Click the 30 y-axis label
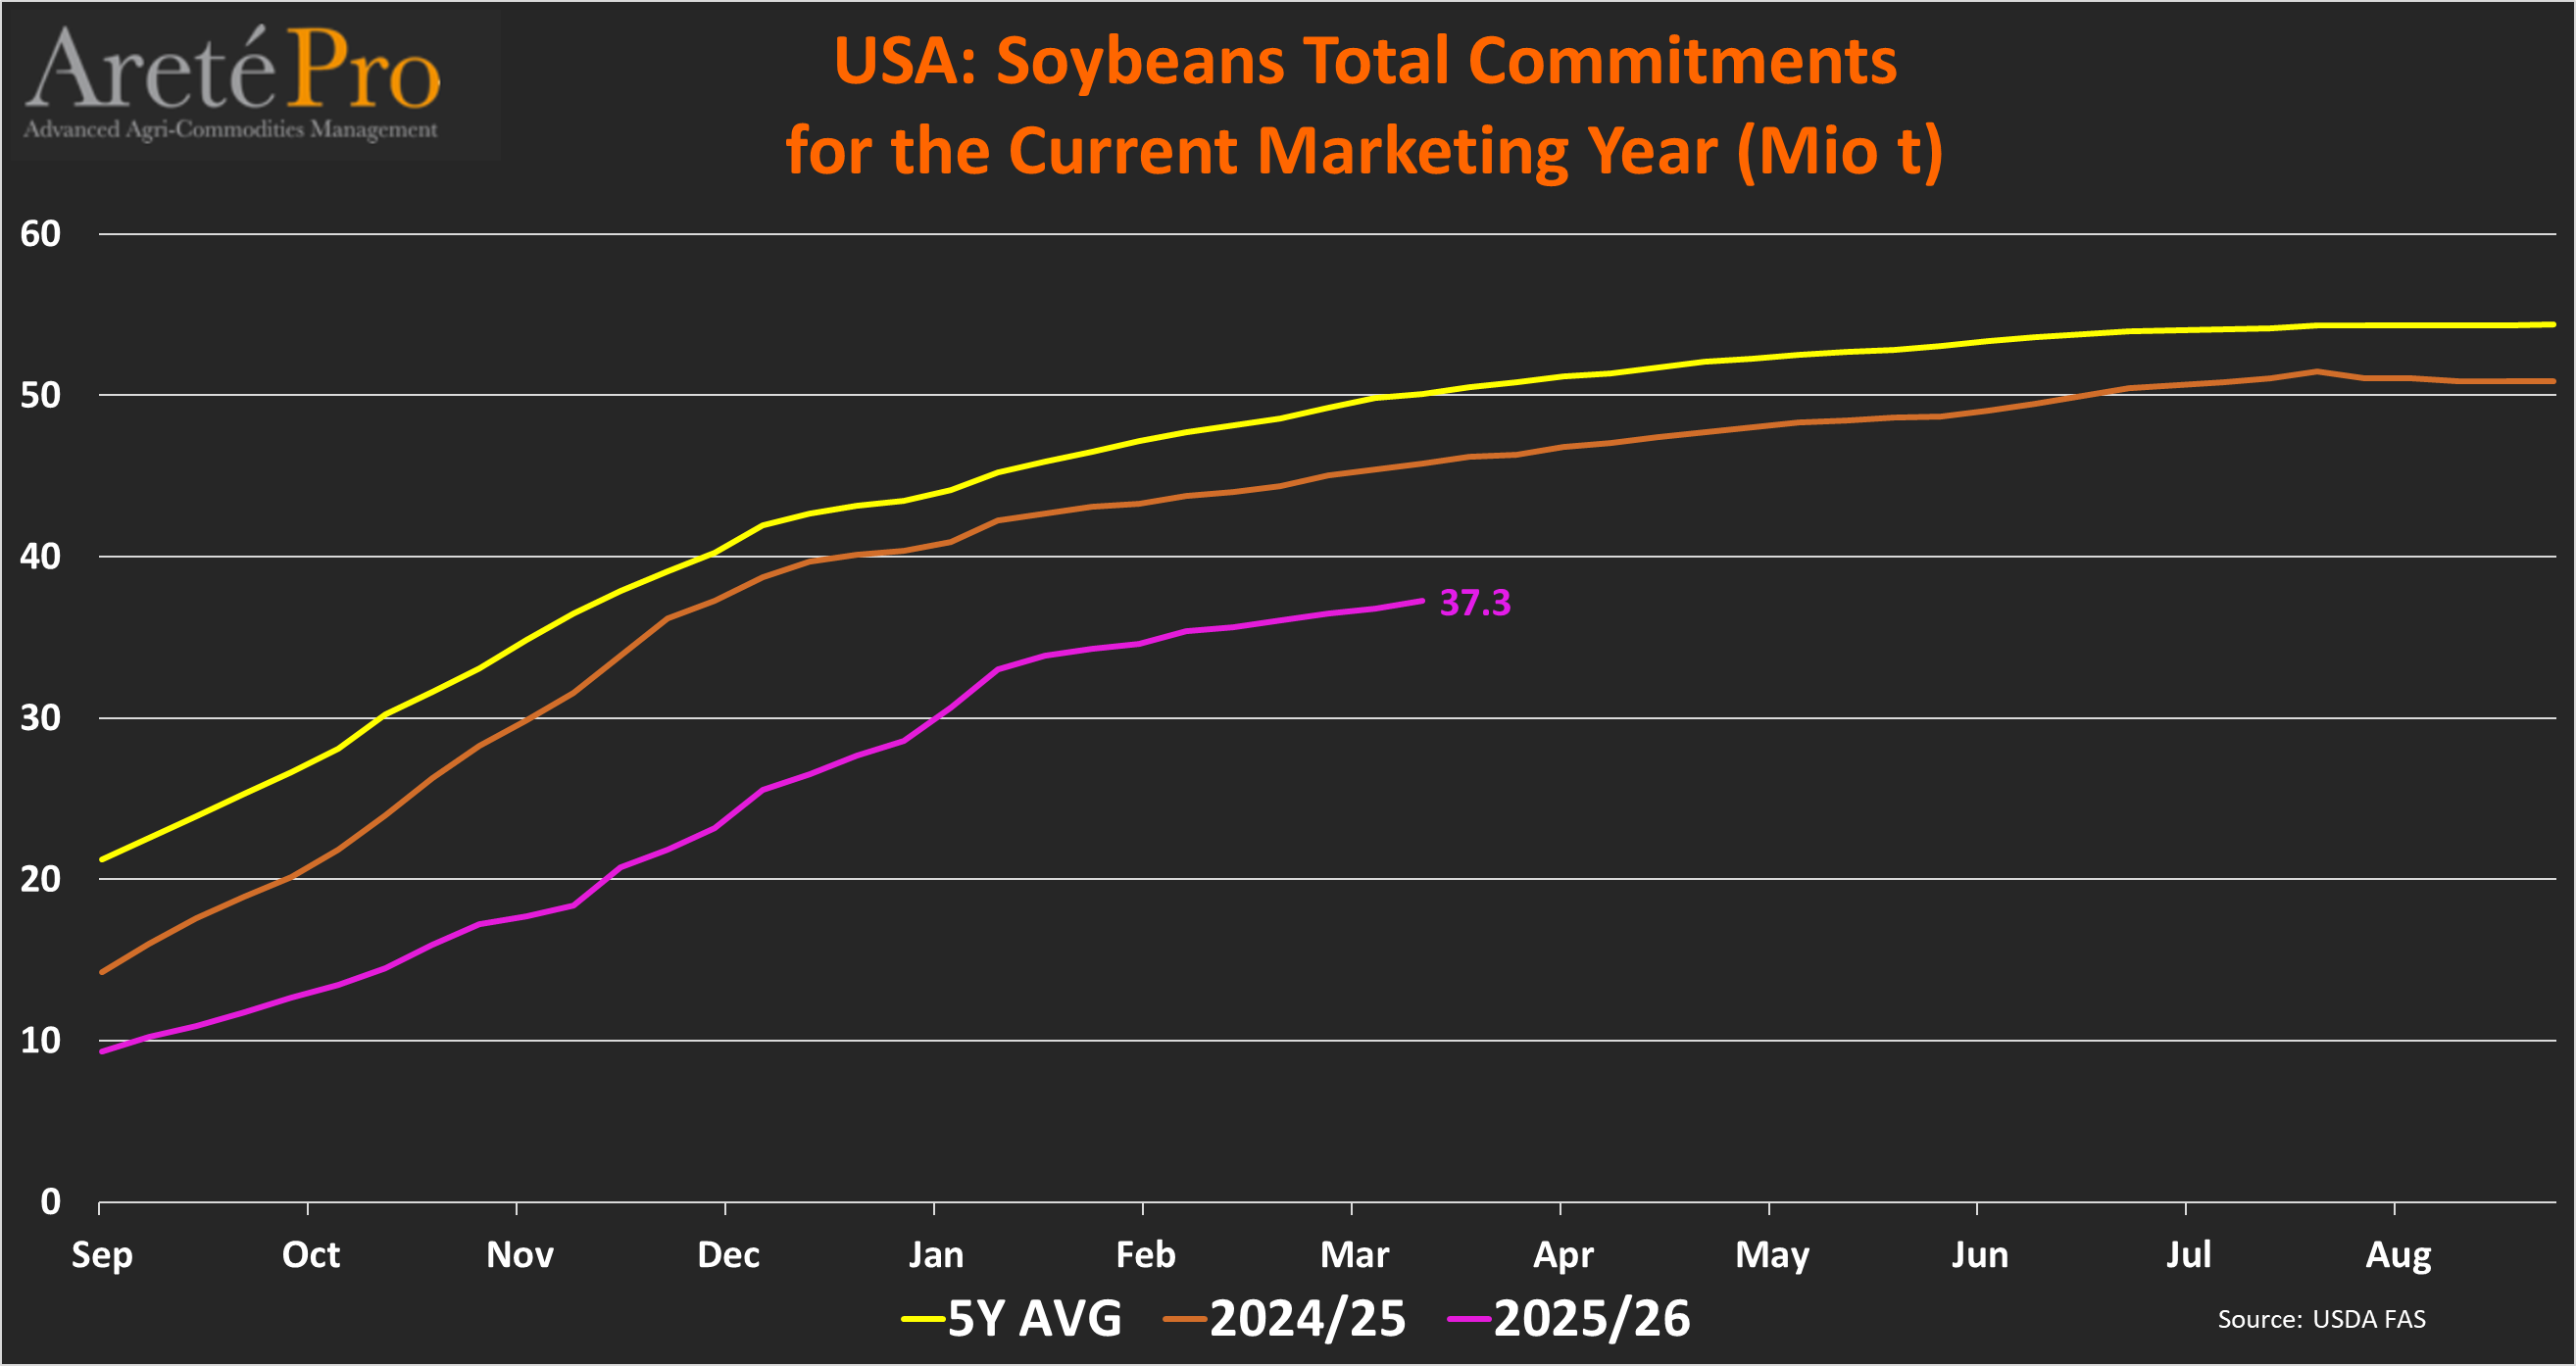The height and width of the screenshot is (1366, 2576). [x=40, y=718]
